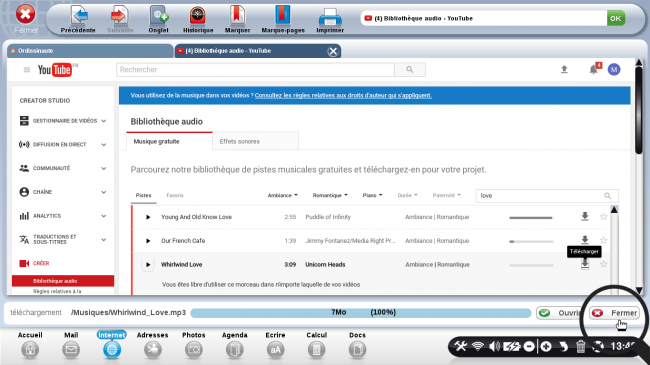Click the YouTube upload arrow icon

[x=564, y=69]
